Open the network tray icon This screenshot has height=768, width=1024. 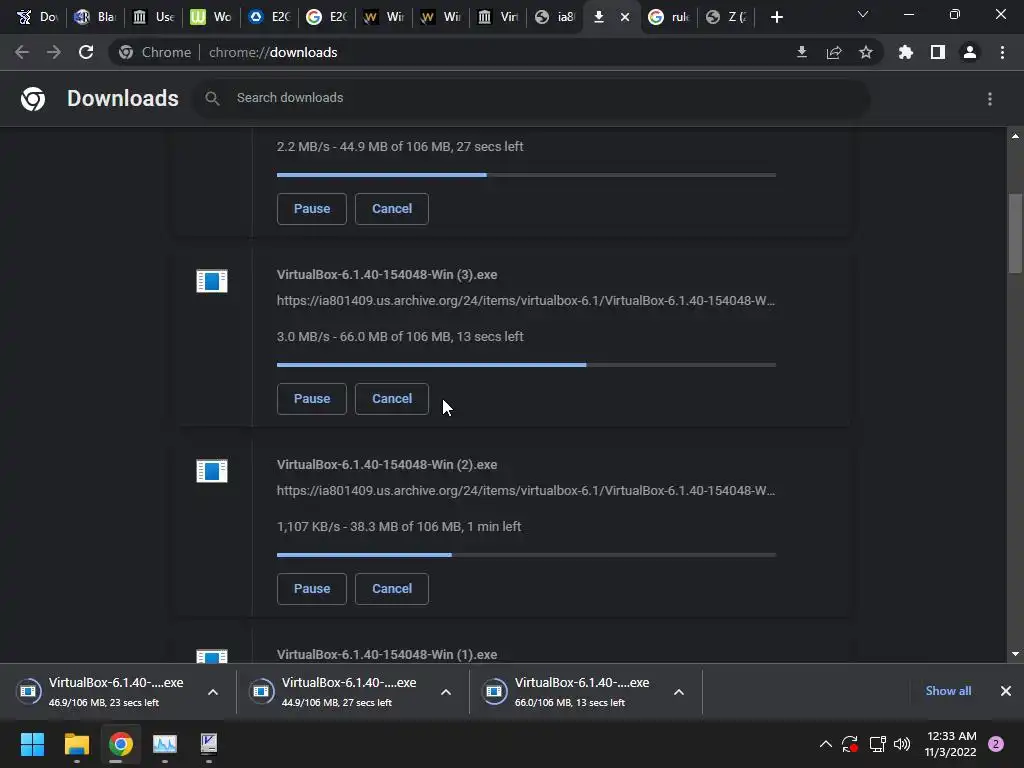[877, 744]
